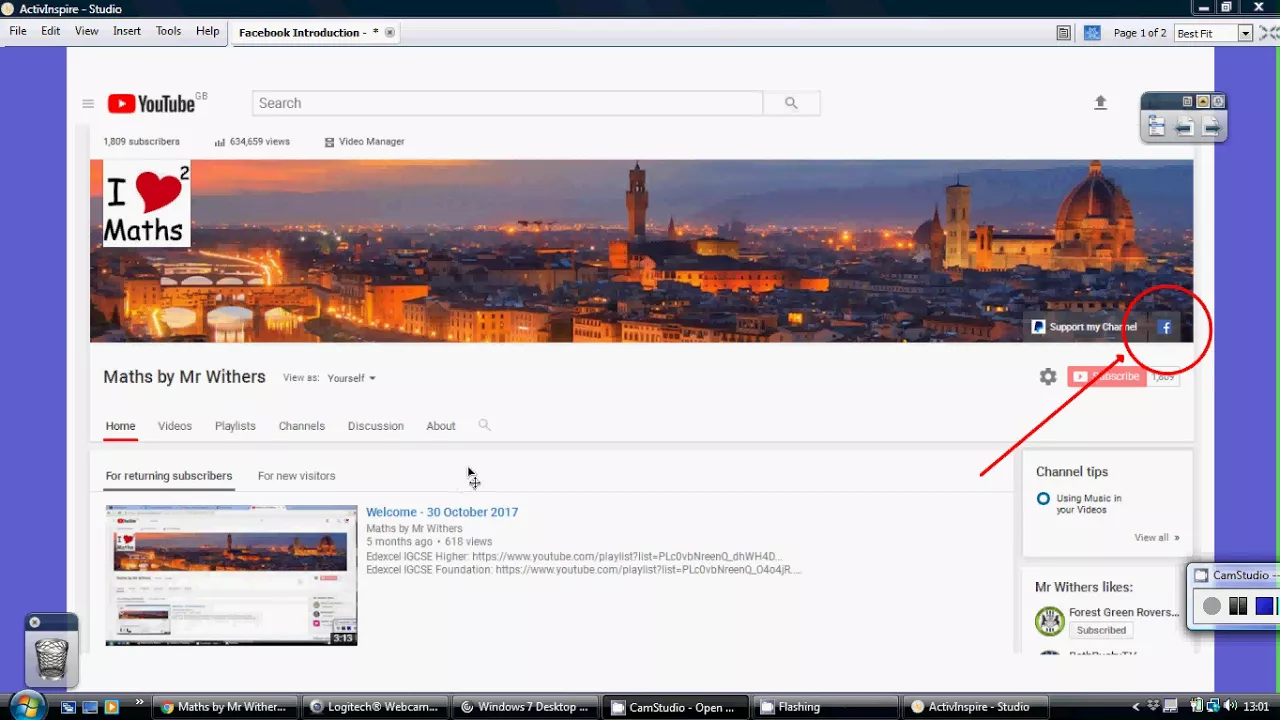Image resolution: width=1280 pixels, height=720 pixels.
Task: Switch to Logitech Webcam taskbar button
Action: point(375,707)
